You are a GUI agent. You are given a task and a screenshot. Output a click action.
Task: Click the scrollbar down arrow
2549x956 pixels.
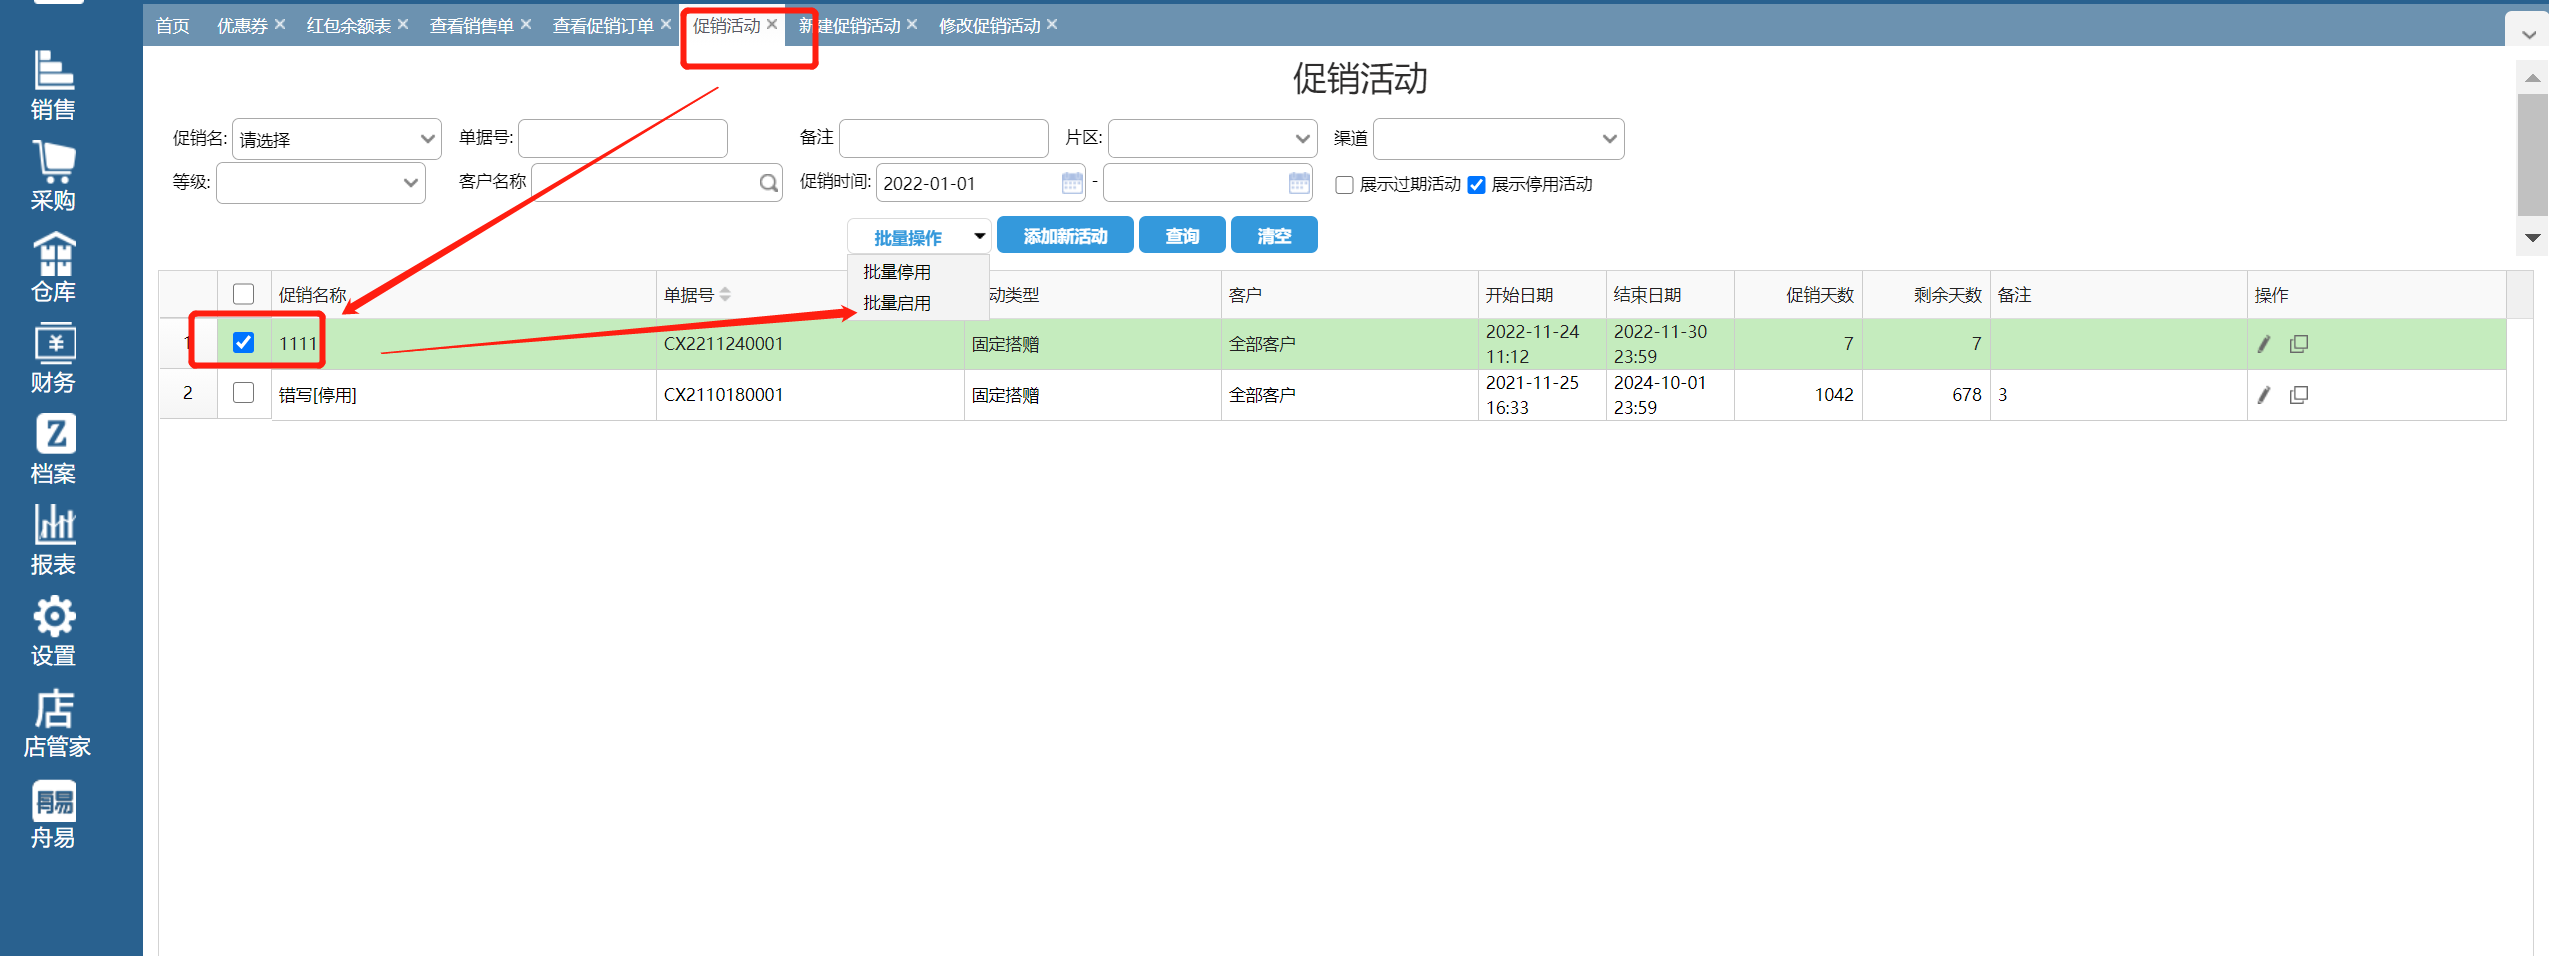point(2532,237)
